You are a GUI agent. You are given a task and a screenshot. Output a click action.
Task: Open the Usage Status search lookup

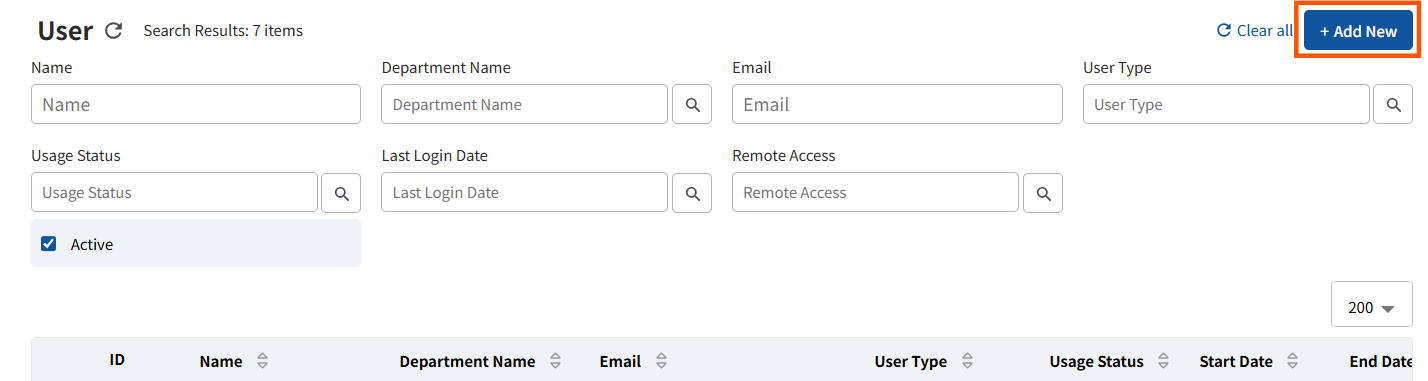341,193
